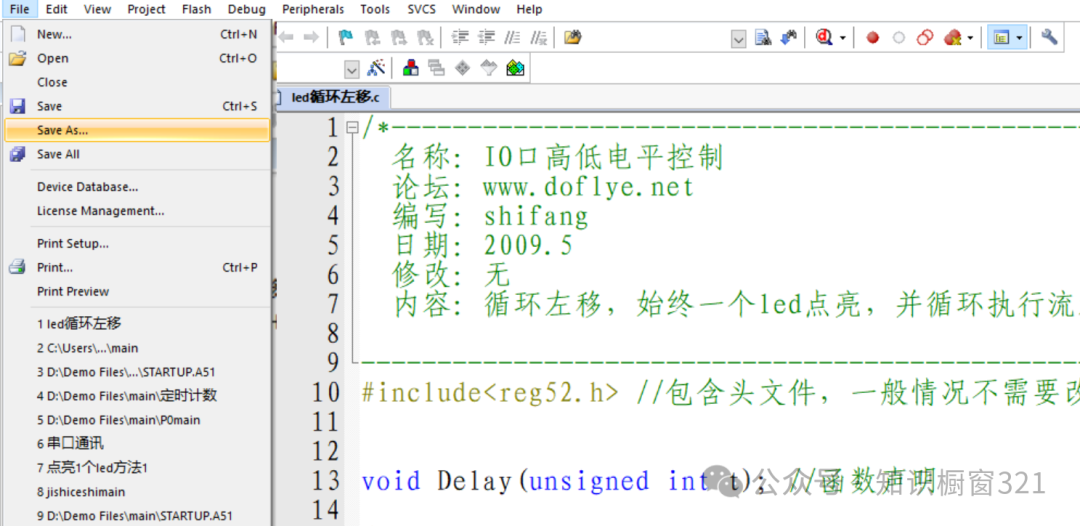Click the Navigate Backwards arrow in toolbar

(x=286, y=37)
